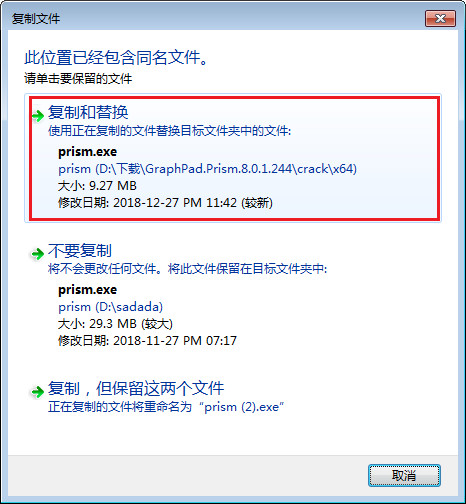Click green arrow beside 不要复制
466x504 pixels.
37,254
